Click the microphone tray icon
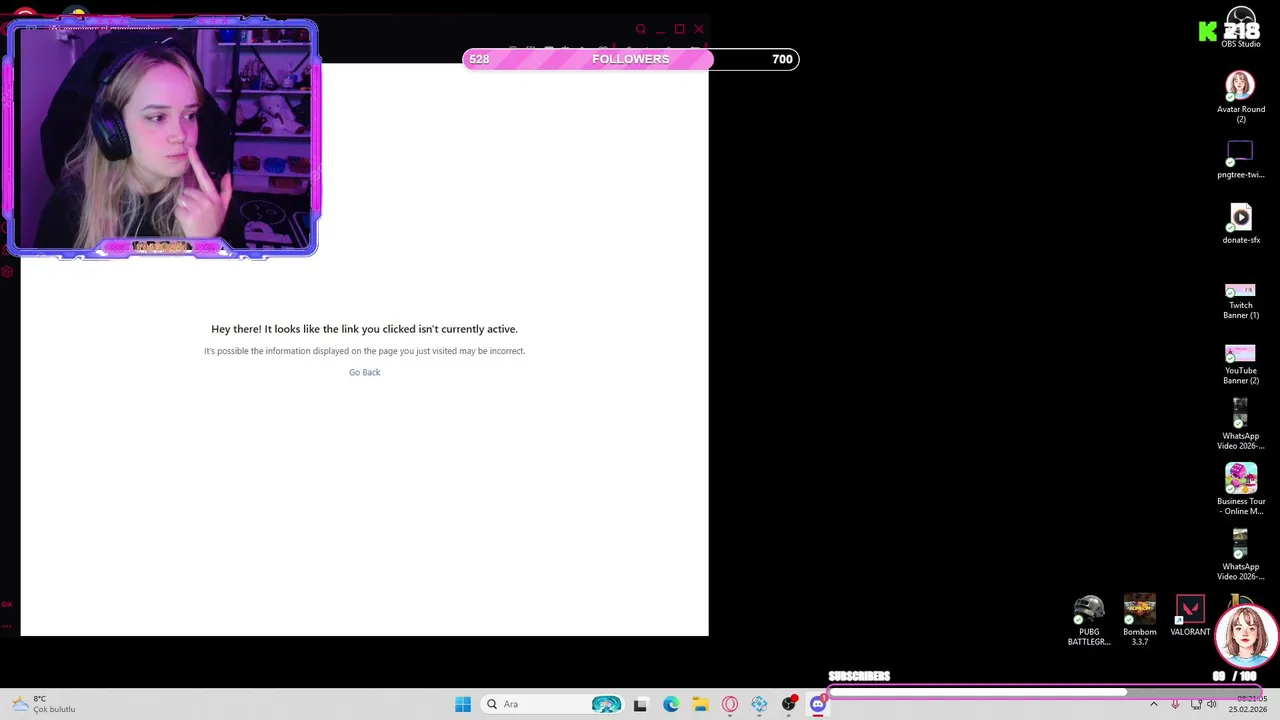The width and height of the screenshot is (1280, 720). pyautogui.click(x=1175, y=704)
